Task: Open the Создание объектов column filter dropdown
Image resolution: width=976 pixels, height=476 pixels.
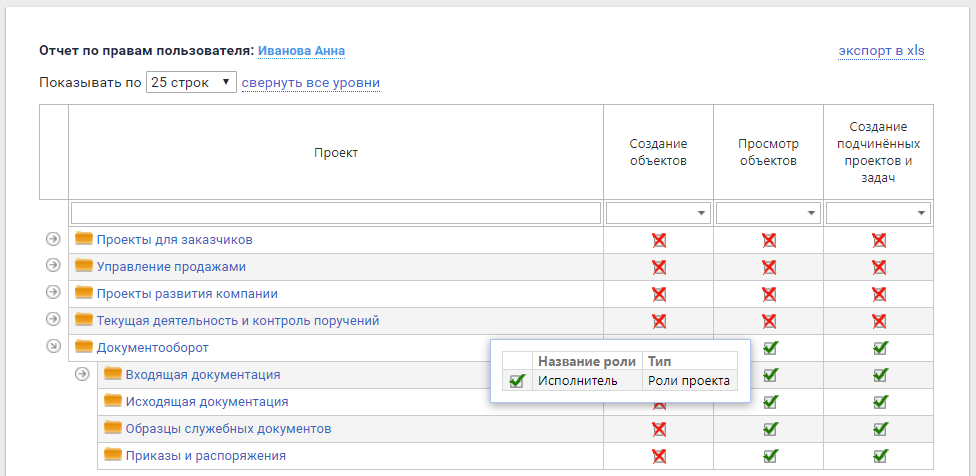Action: tap(658, 213)
